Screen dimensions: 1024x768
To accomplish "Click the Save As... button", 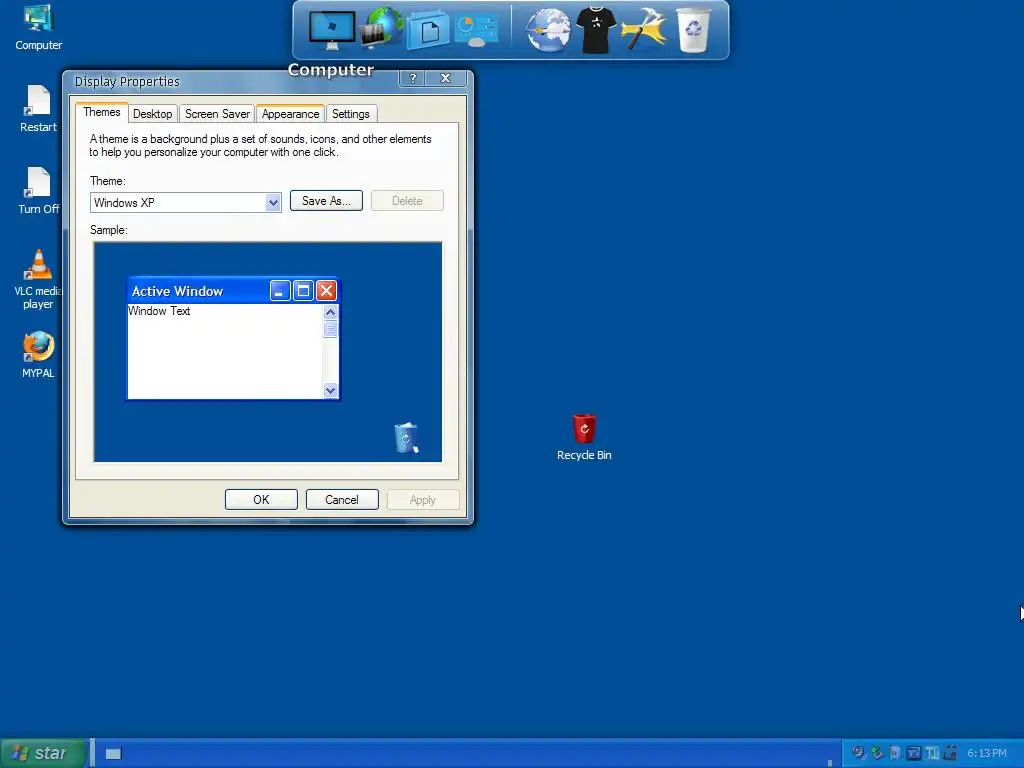I will point(326,201).
